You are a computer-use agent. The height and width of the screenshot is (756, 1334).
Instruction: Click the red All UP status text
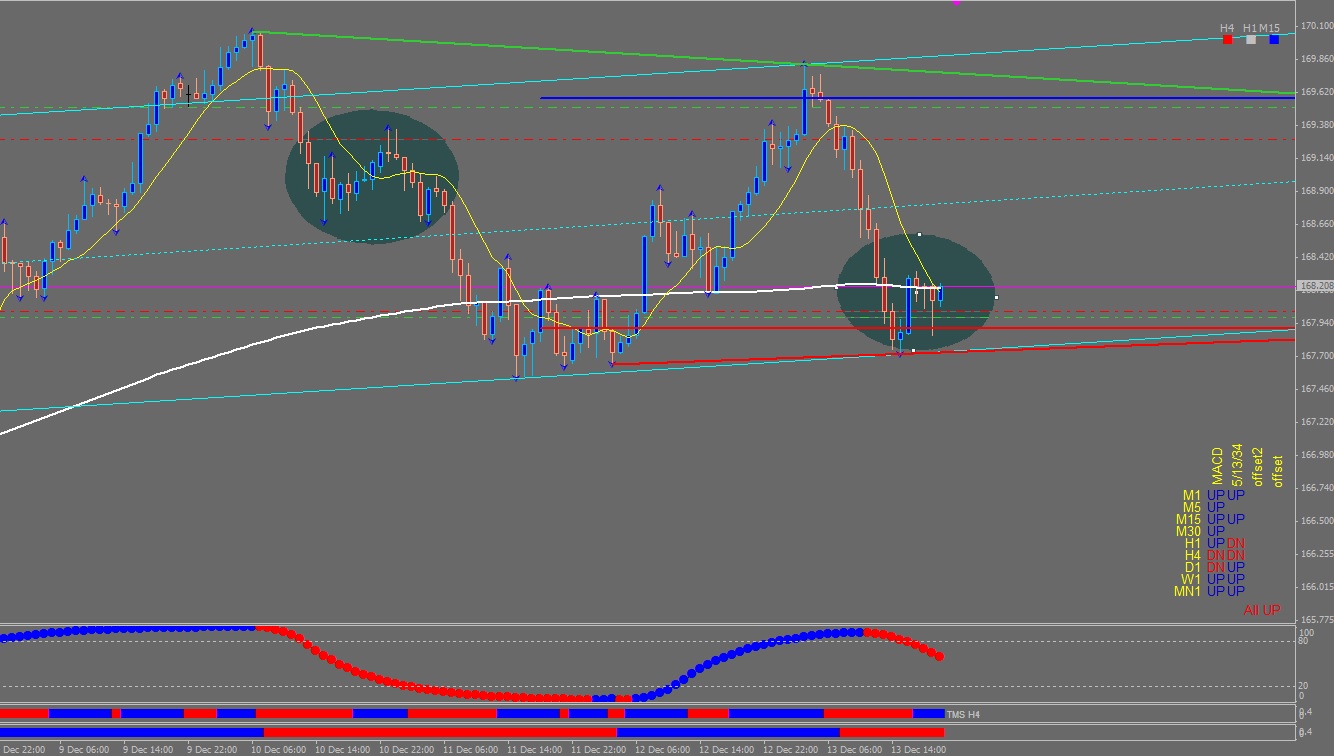[1261, 610]
